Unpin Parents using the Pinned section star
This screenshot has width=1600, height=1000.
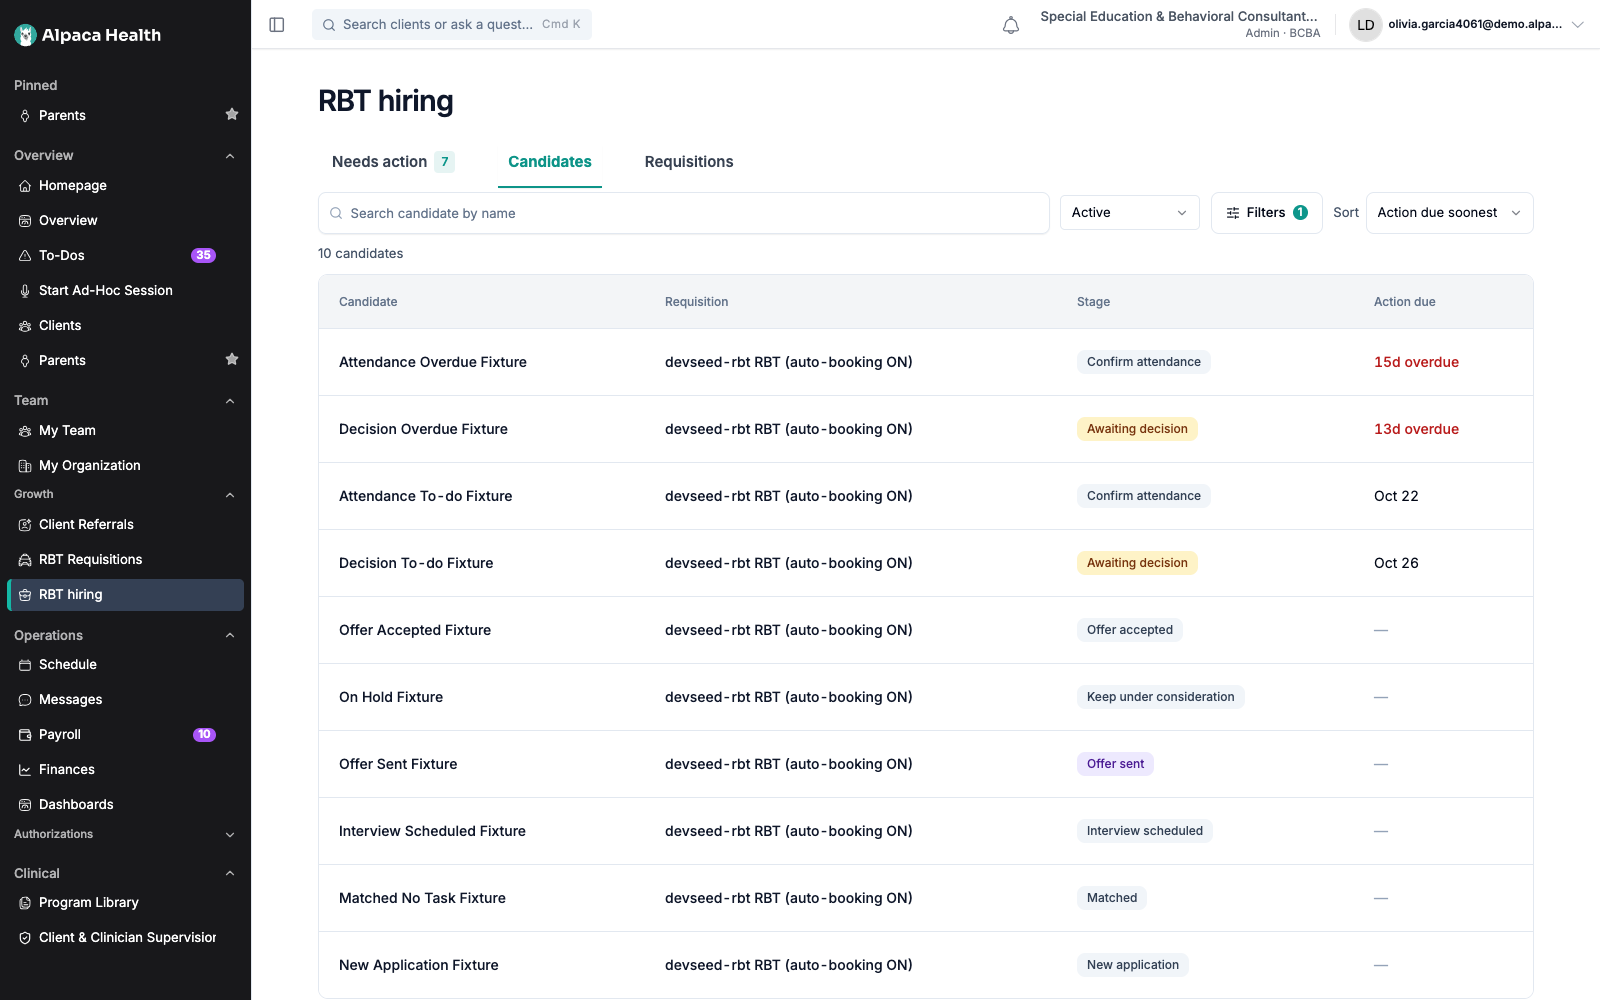pos(232,115)
